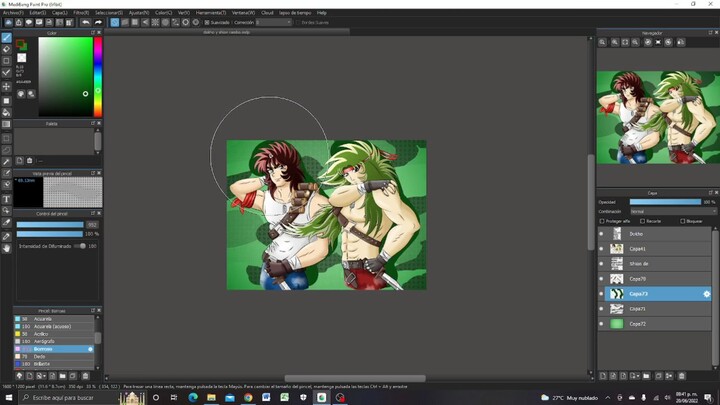
Task: Hide the Dokho layer
Action: point(601,234)
